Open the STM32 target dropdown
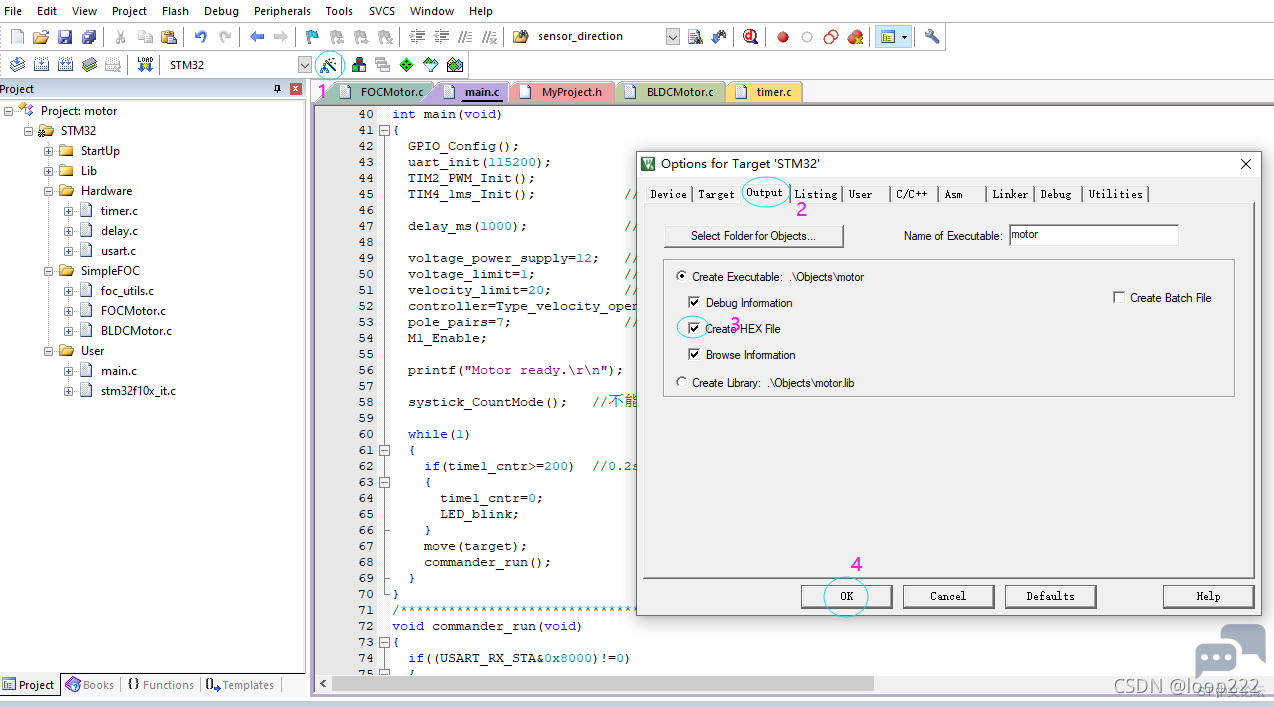This screenshot has width=1274, height=707. pos(305,65)
